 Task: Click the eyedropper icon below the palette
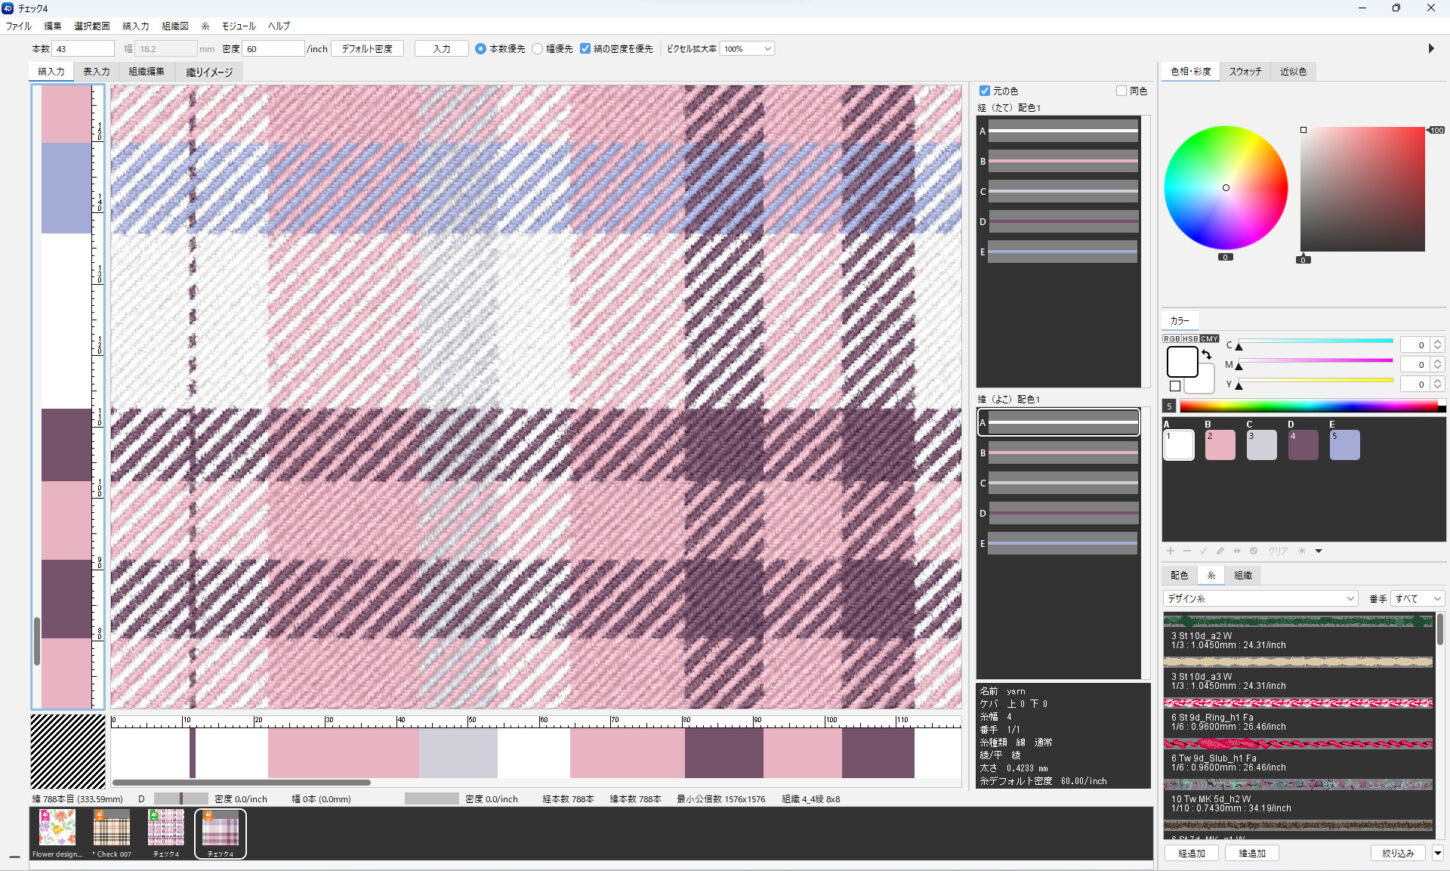pos(1220,551)
